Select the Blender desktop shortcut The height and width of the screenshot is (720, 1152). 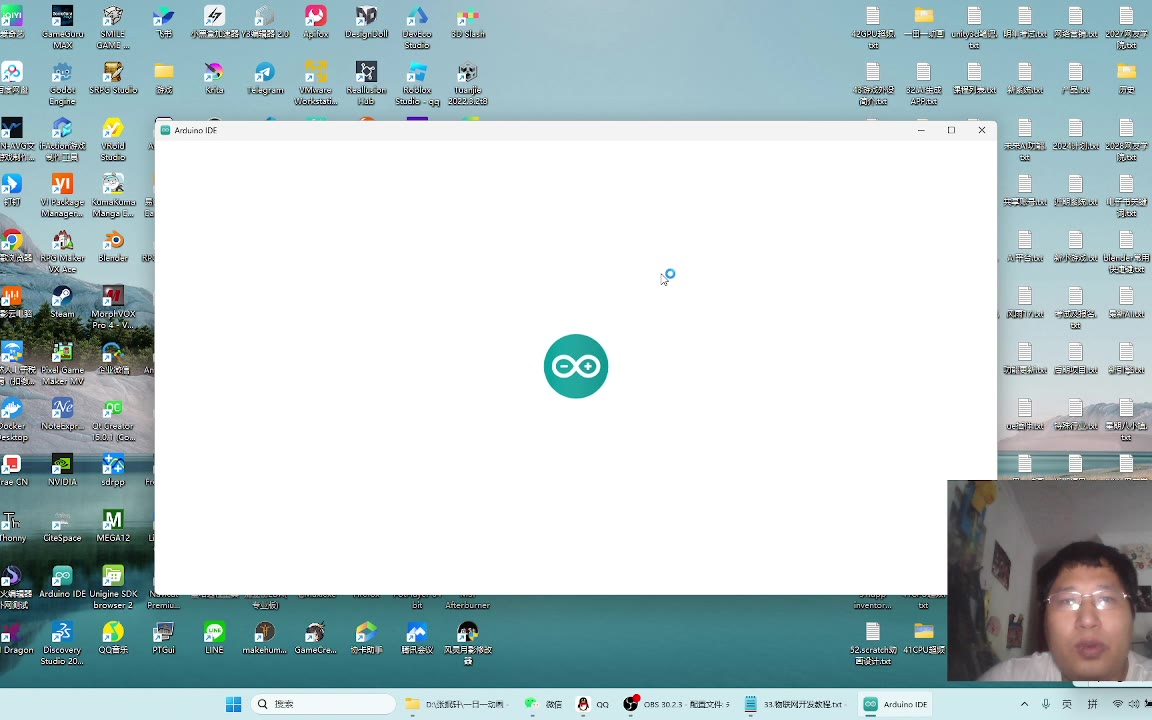point(113,246)
